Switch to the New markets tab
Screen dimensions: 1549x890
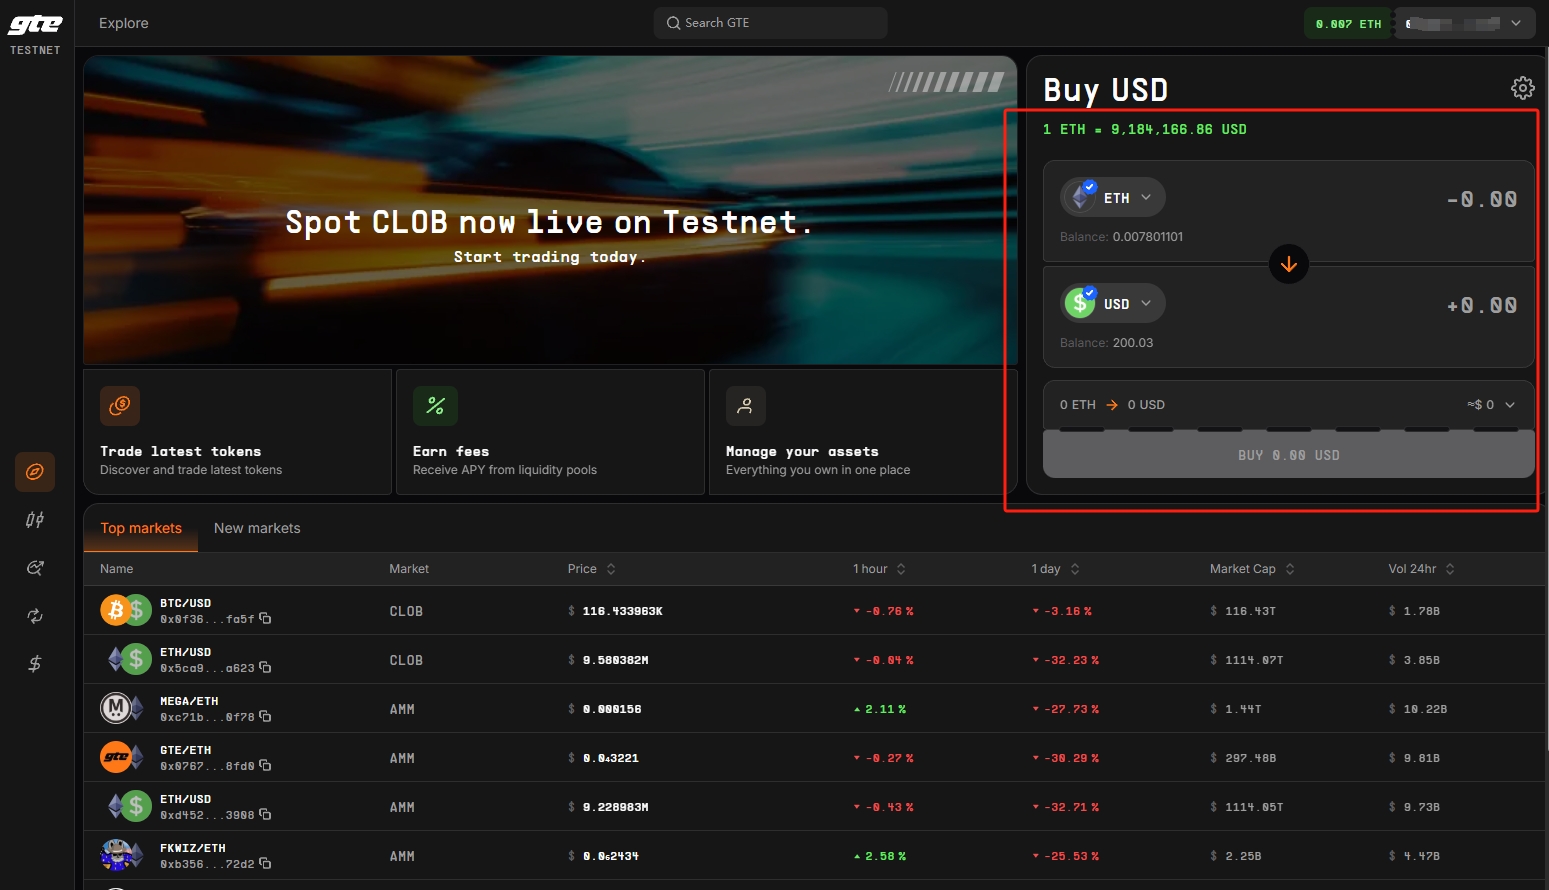click(x=257, y=528)
